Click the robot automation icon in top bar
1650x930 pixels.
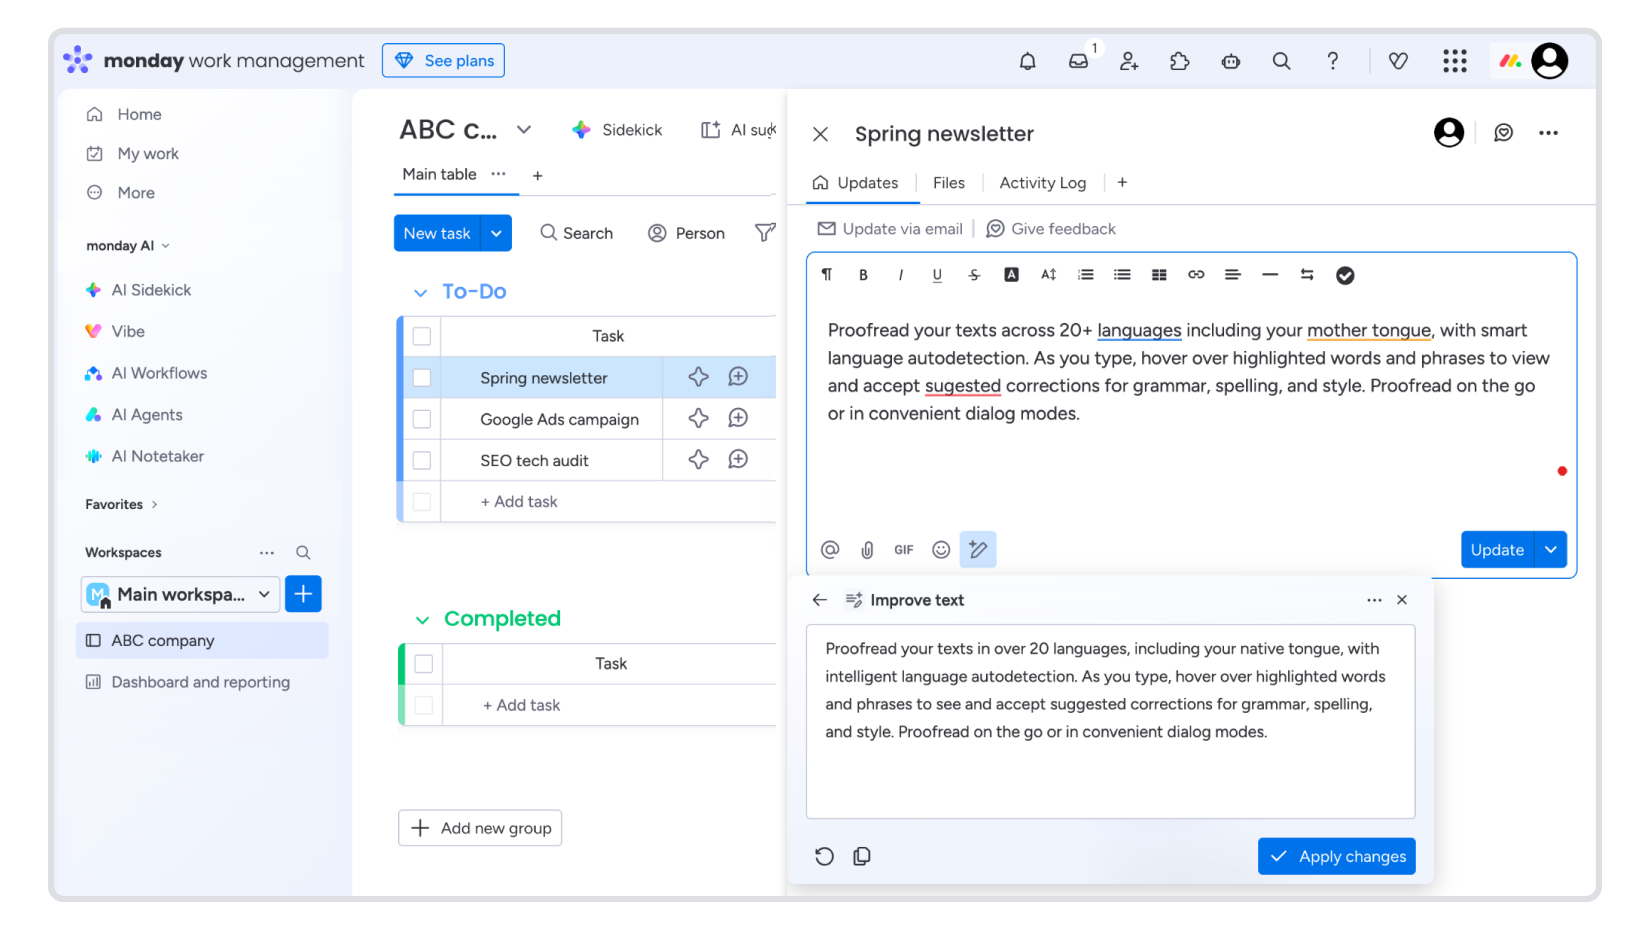[1231, 61]
